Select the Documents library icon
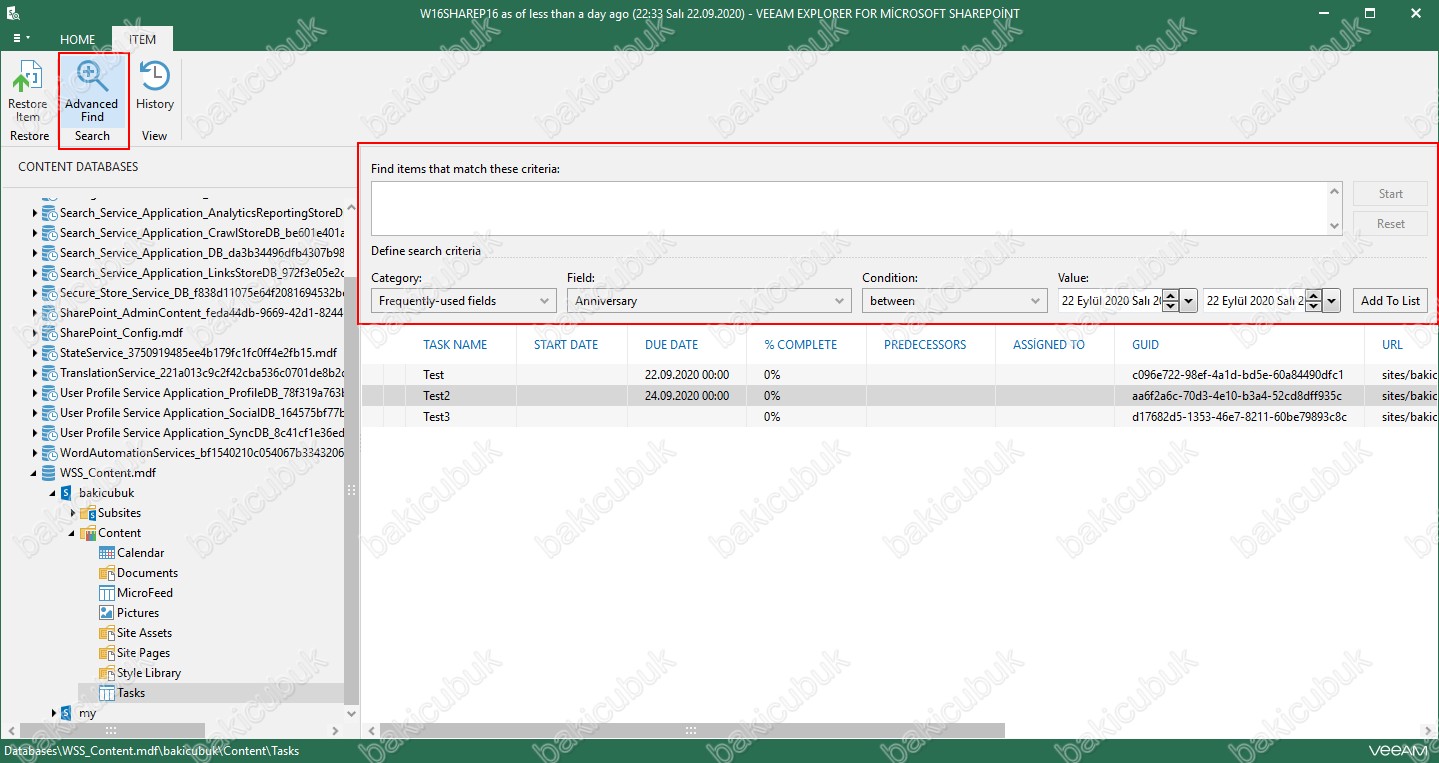This screenshot has width=1439, height=763. [x=107, y=573]
